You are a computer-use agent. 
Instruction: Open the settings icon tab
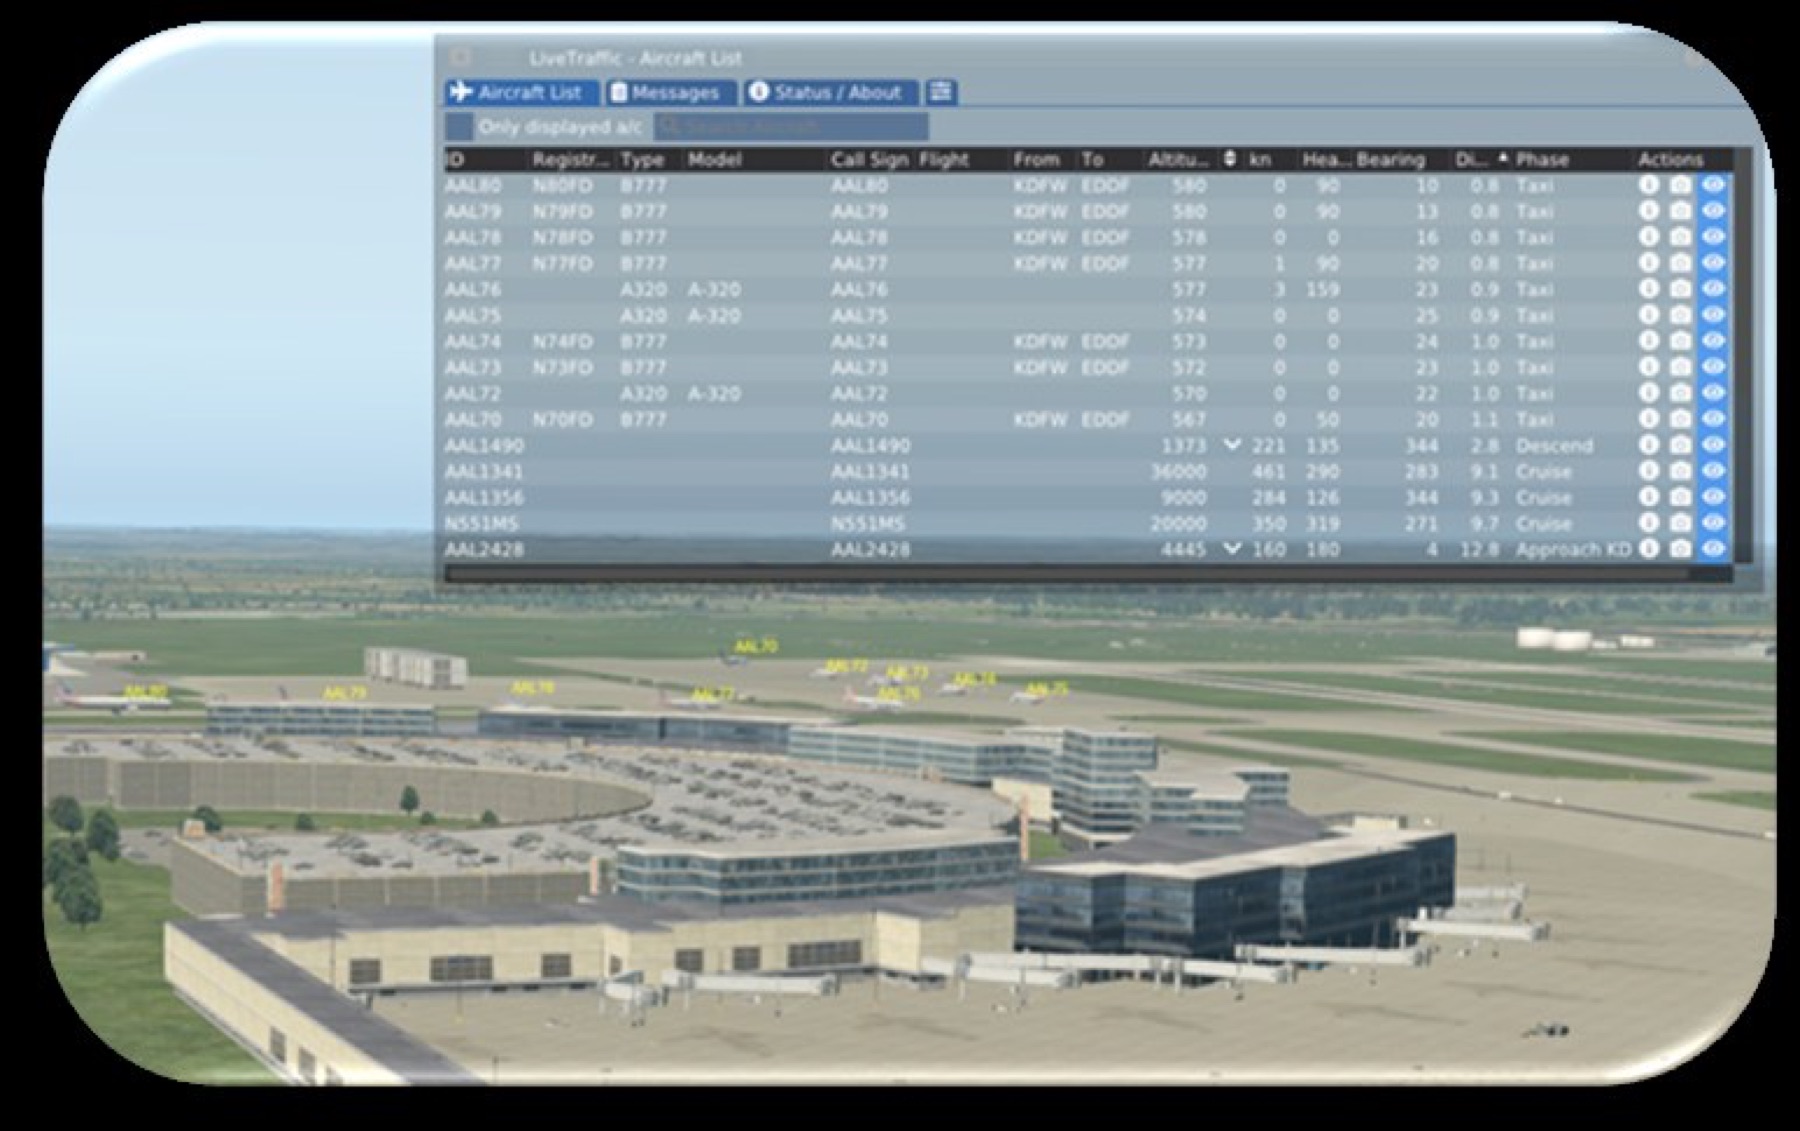coord(940,92)
